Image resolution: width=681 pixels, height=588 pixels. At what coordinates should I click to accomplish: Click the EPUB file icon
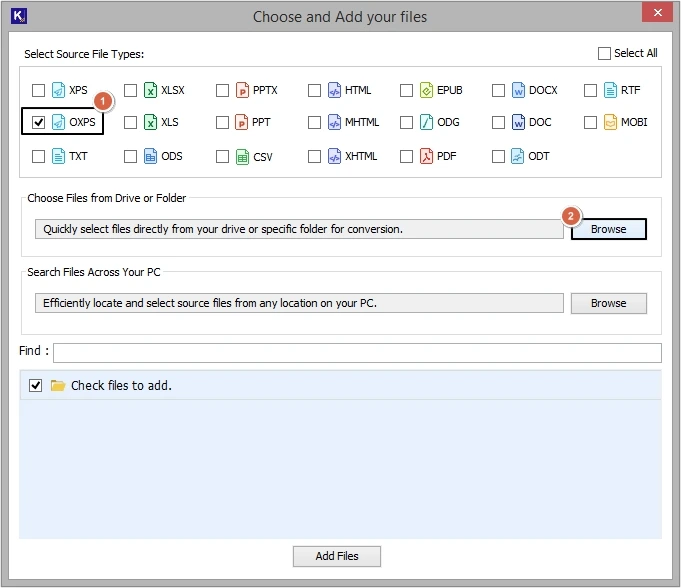pos(426,90)
